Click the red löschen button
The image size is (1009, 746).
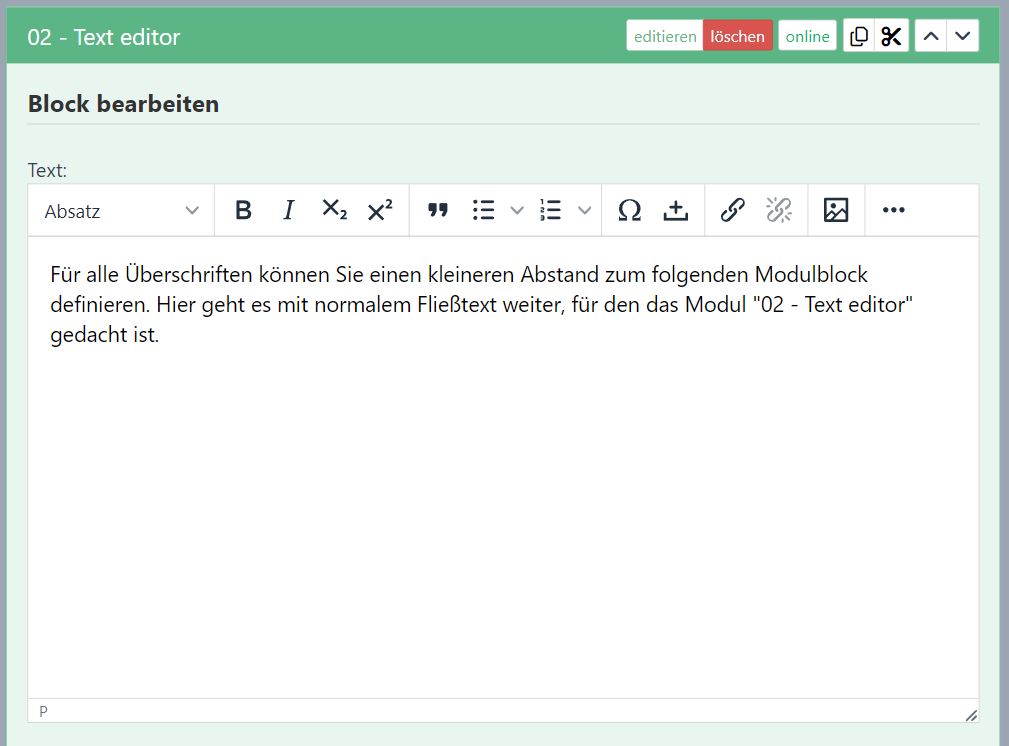(x=737, y=36)
